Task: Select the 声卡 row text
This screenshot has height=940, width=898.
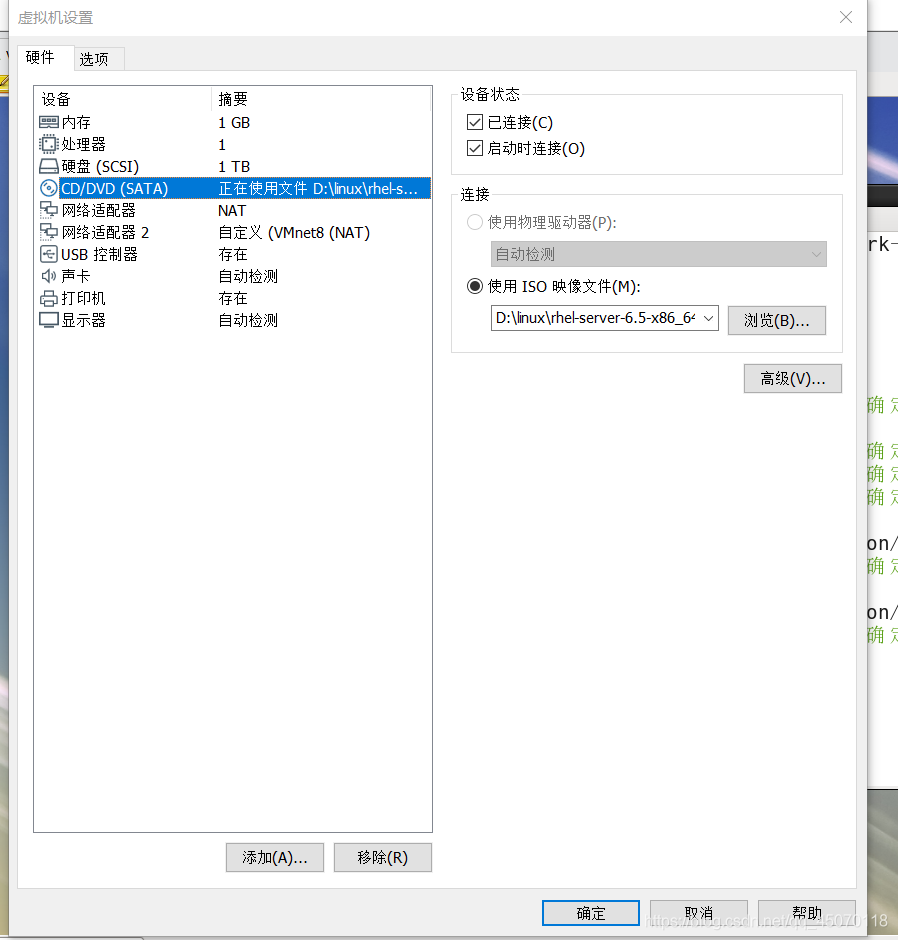Action: (76, 276)
